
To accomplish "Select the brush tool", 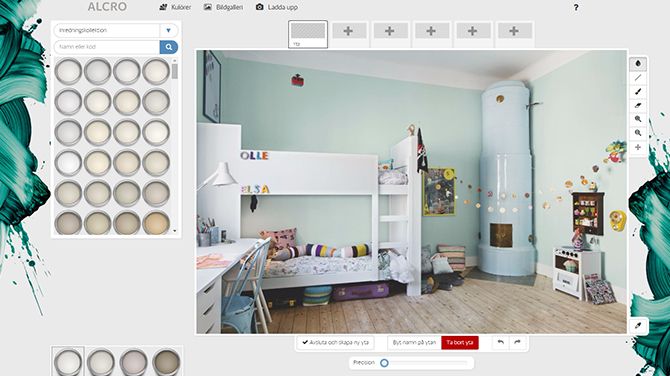I will pos(638,91).
